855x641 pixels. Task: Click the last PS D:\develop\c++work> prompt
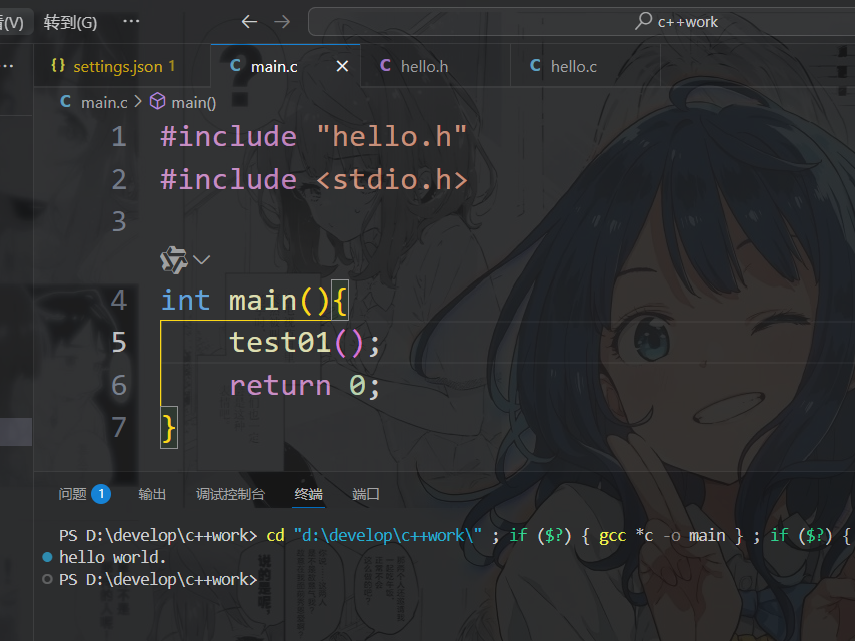pyautogui.click(x=158, y=579)
